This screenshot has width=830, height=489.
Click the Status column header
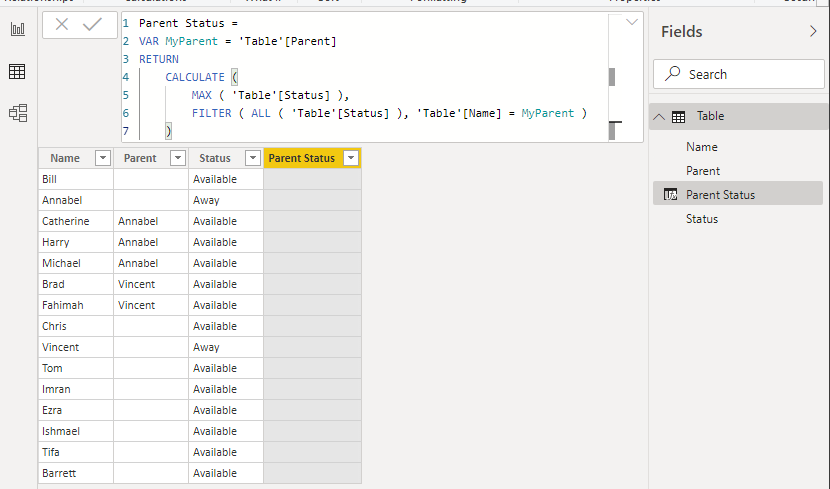point(226,158)
